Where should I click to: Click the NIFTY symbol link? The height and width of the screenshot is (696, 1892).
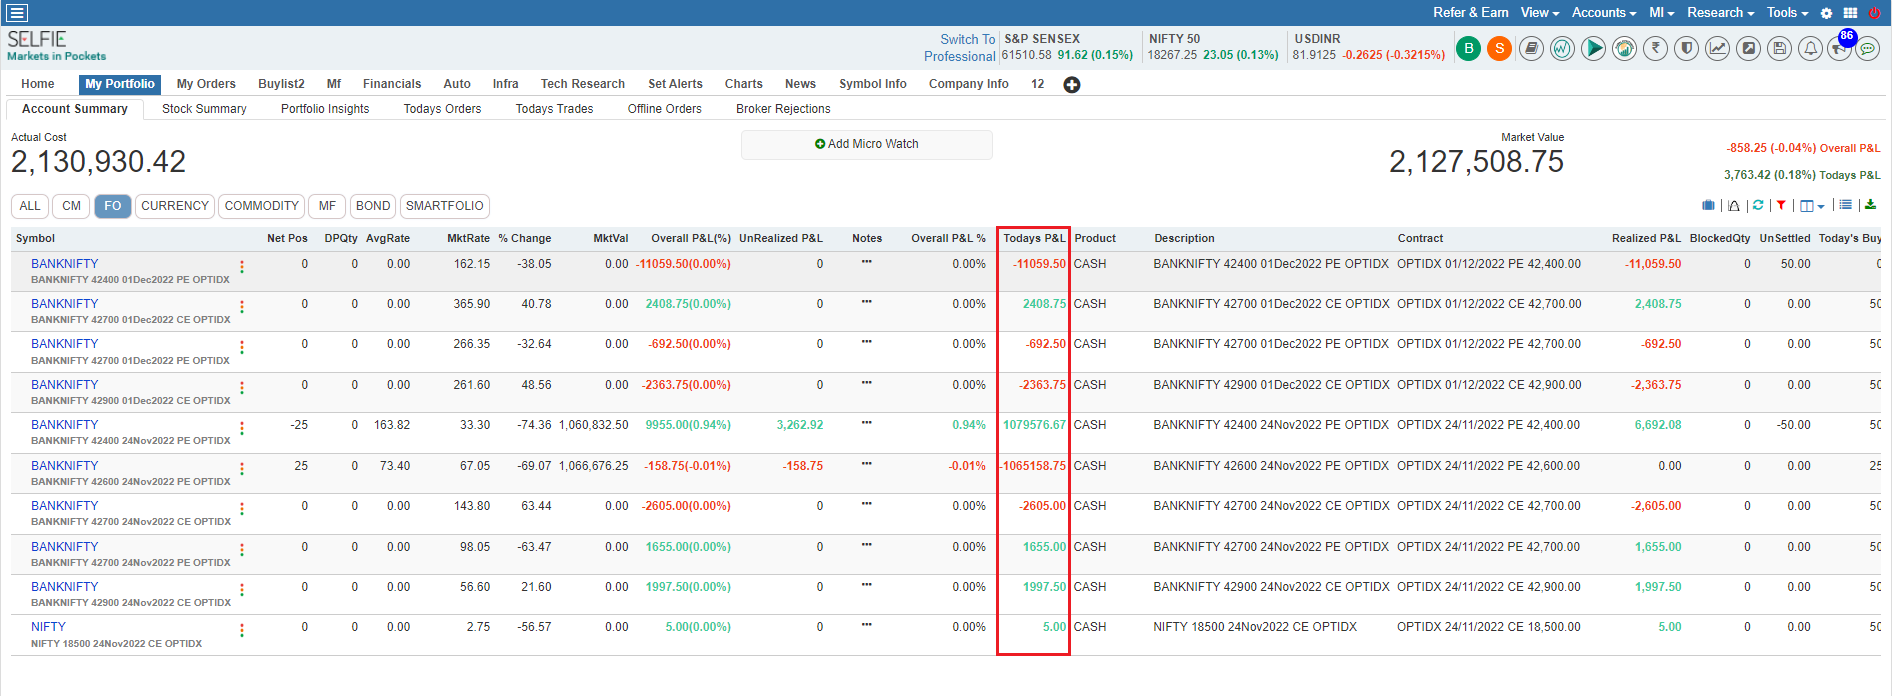pyautogui.click(x=48, y=627)
